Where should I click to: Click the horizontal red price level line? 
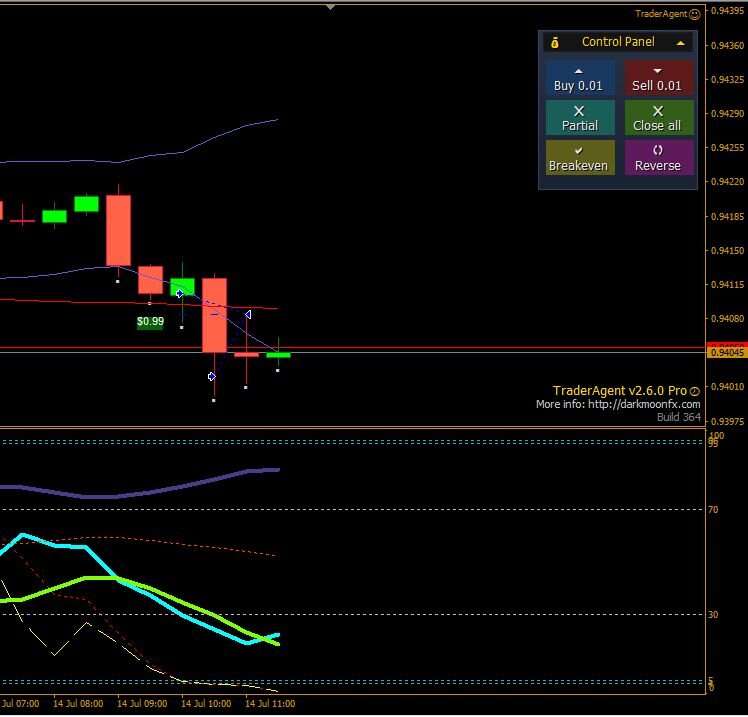[x=353, y=348]
